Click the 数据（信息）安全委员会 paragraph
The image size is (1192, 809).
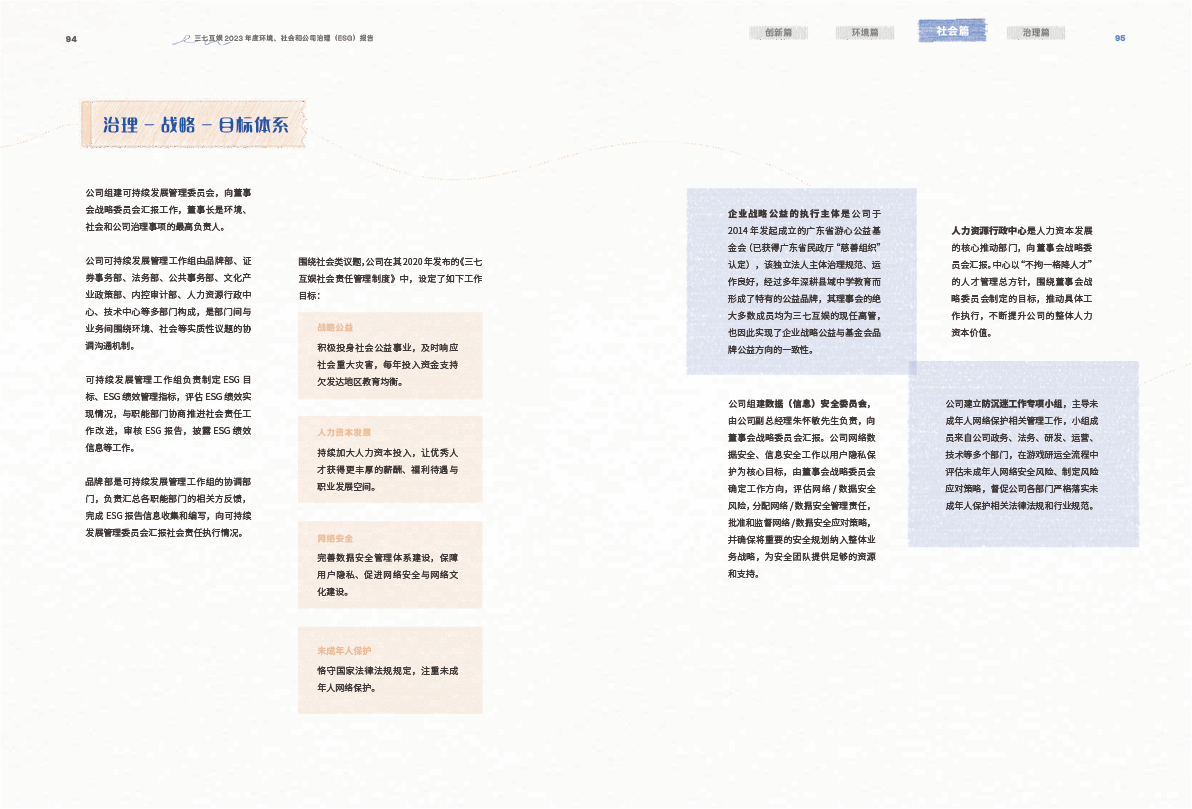803,489
